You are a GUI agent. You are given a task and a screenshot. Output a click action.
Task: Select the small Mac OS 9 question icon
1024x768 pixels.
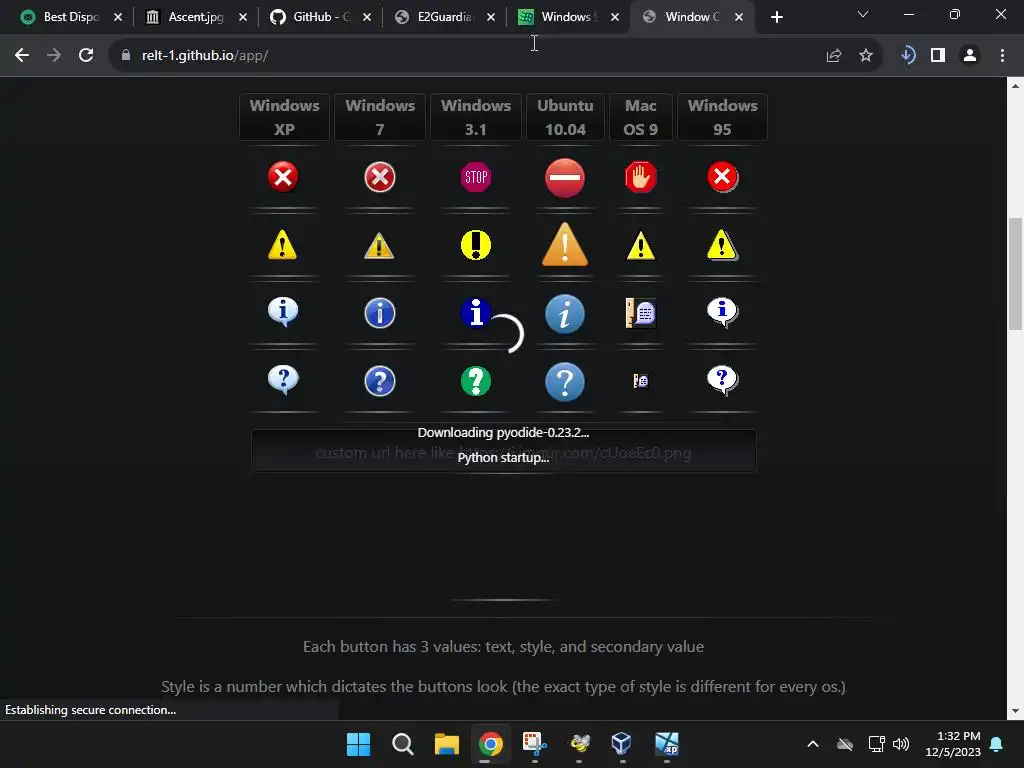tap(641, 381)
